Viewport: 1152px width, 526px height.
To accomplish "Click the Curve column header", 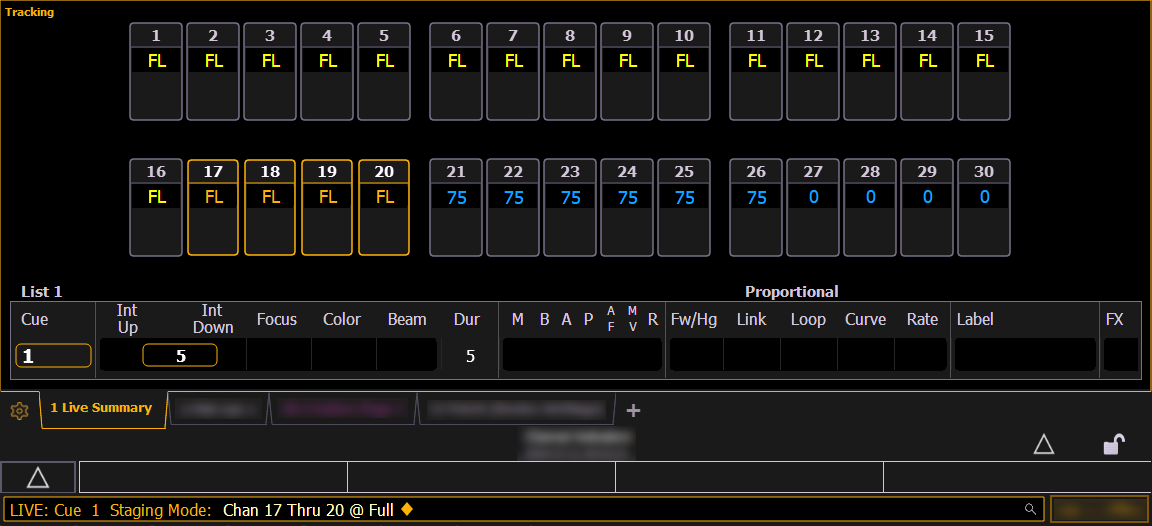I will pos(865,320).
